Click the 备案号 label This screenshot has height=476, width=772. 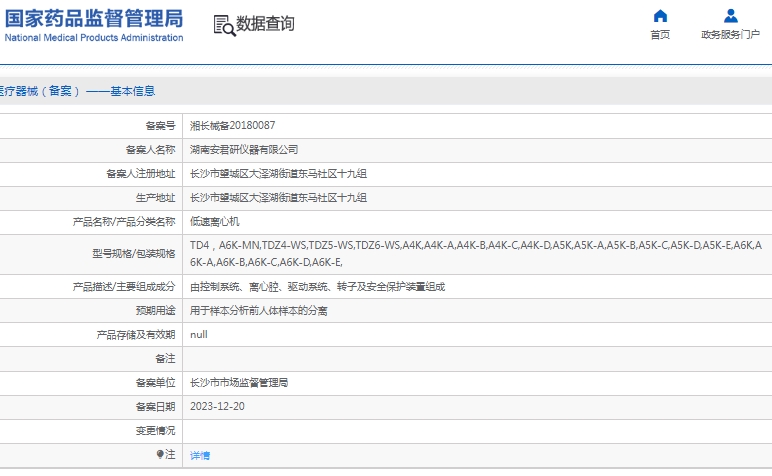coord(161,126)
